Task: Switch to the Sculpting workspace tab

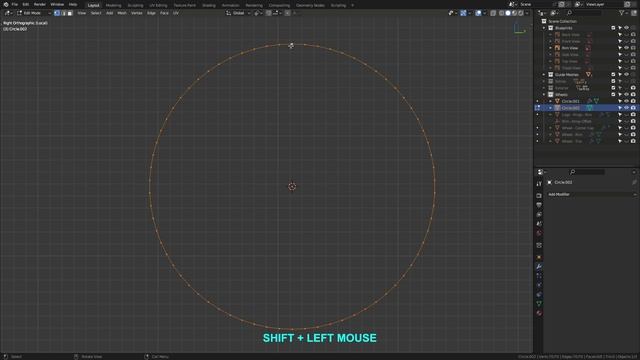Action: (x=135, y=5)
